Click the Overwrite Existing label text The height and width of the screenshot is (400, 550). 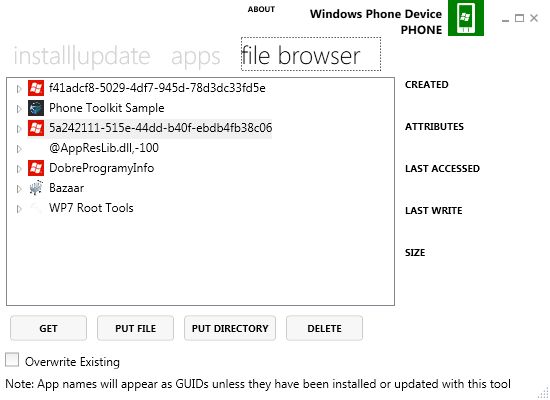(x=72, y=362)
